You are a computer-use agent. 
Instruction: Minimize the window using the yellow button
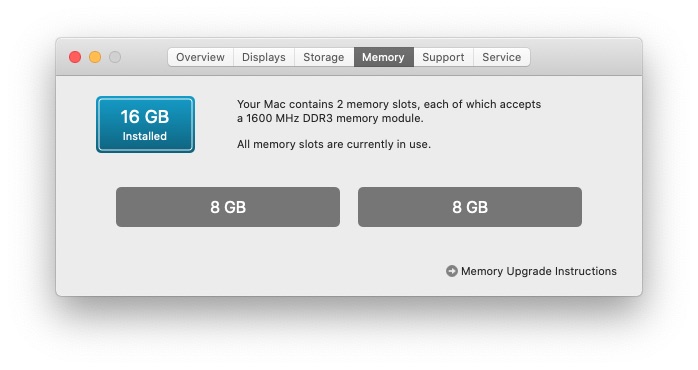tap(95, 57)
